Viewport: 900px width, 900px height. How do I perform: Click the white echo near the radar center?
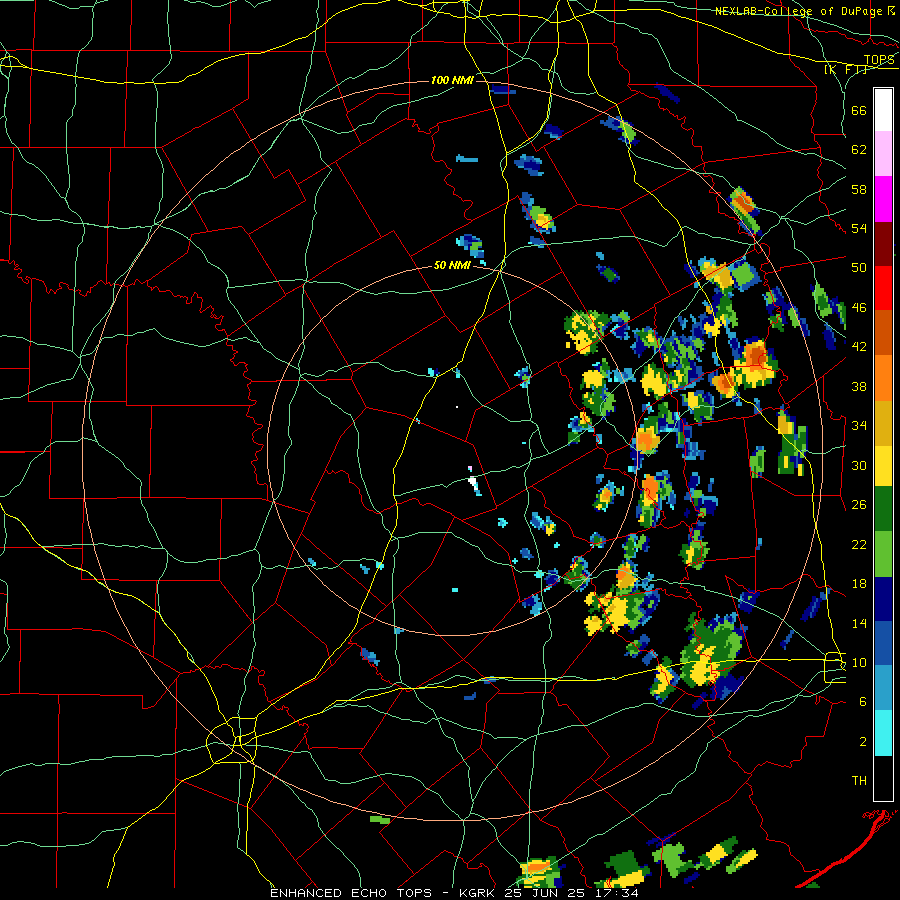(x=474, y=484)
